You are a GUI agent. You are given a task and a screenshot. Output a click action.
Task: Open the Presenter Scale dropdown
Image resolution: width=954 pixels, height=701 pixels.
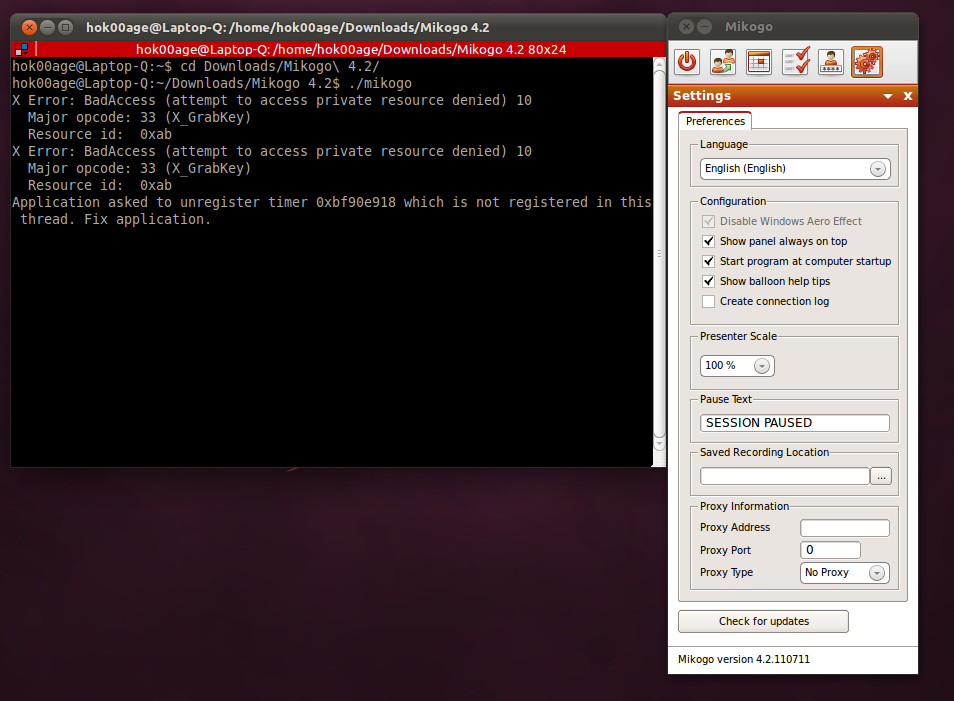click(760, 366)
